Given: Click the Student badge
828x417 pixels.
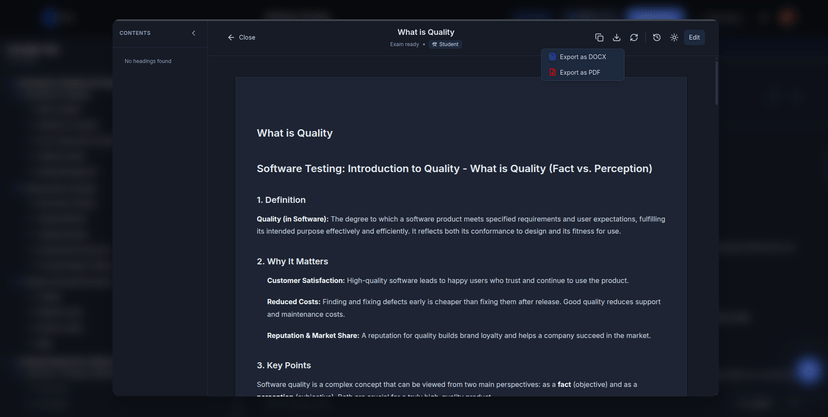Looking at the screenshot, I should pos(445,44).
